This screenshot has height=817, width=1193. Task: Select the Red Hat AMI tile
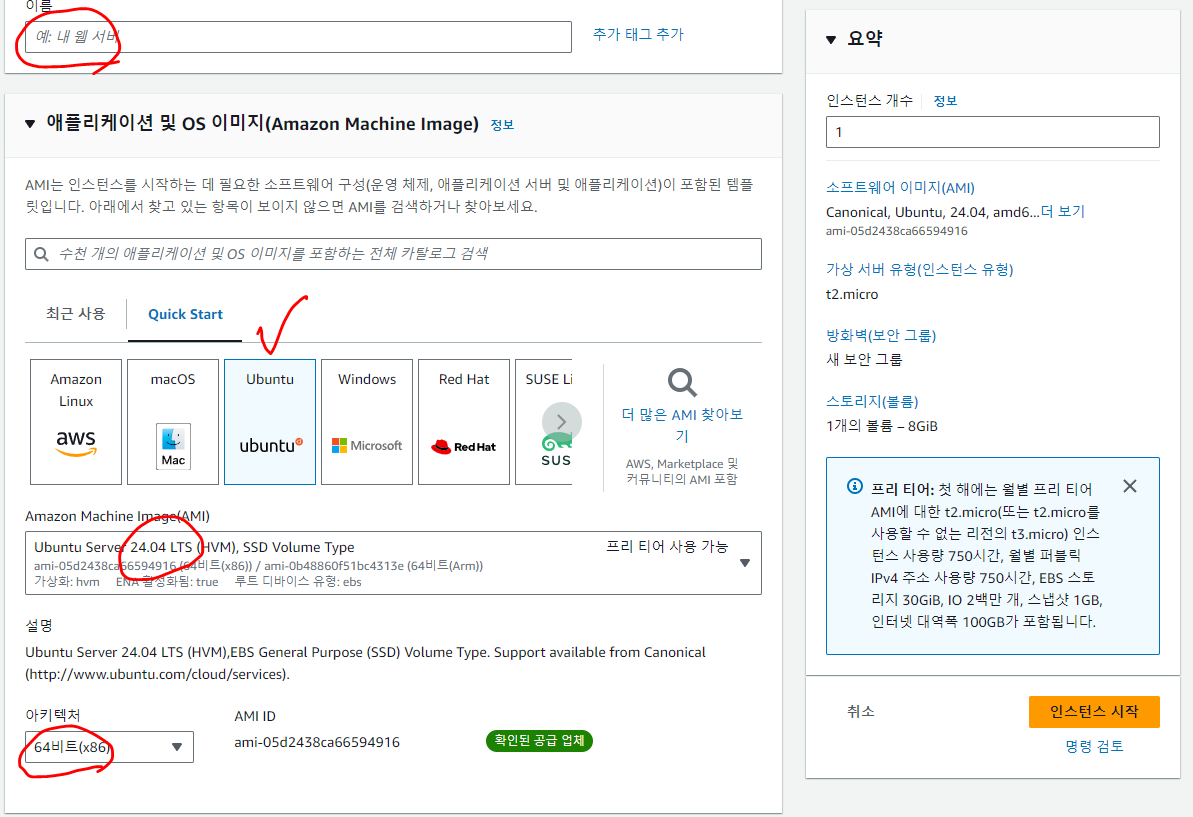click(464, 422)
